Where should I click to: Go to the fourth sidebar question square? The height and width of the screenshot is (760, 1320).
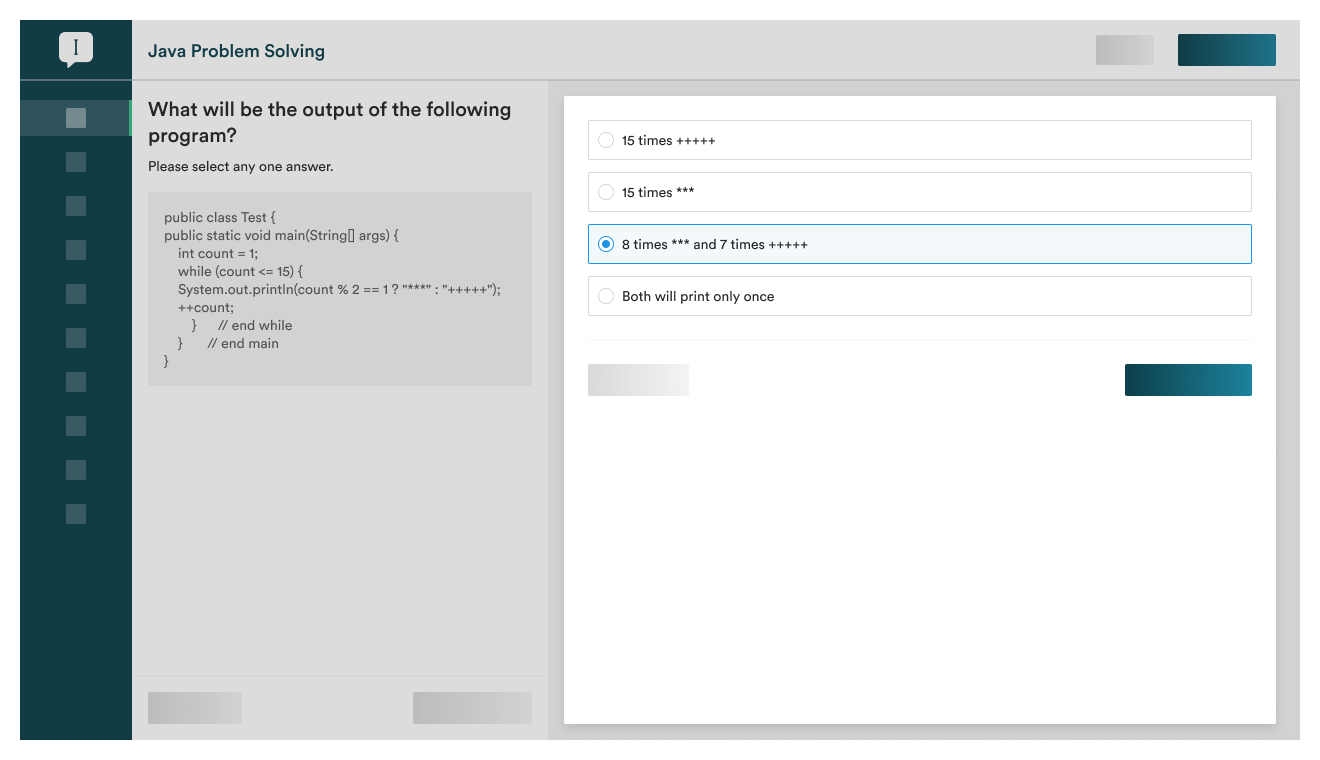(76, 250)
